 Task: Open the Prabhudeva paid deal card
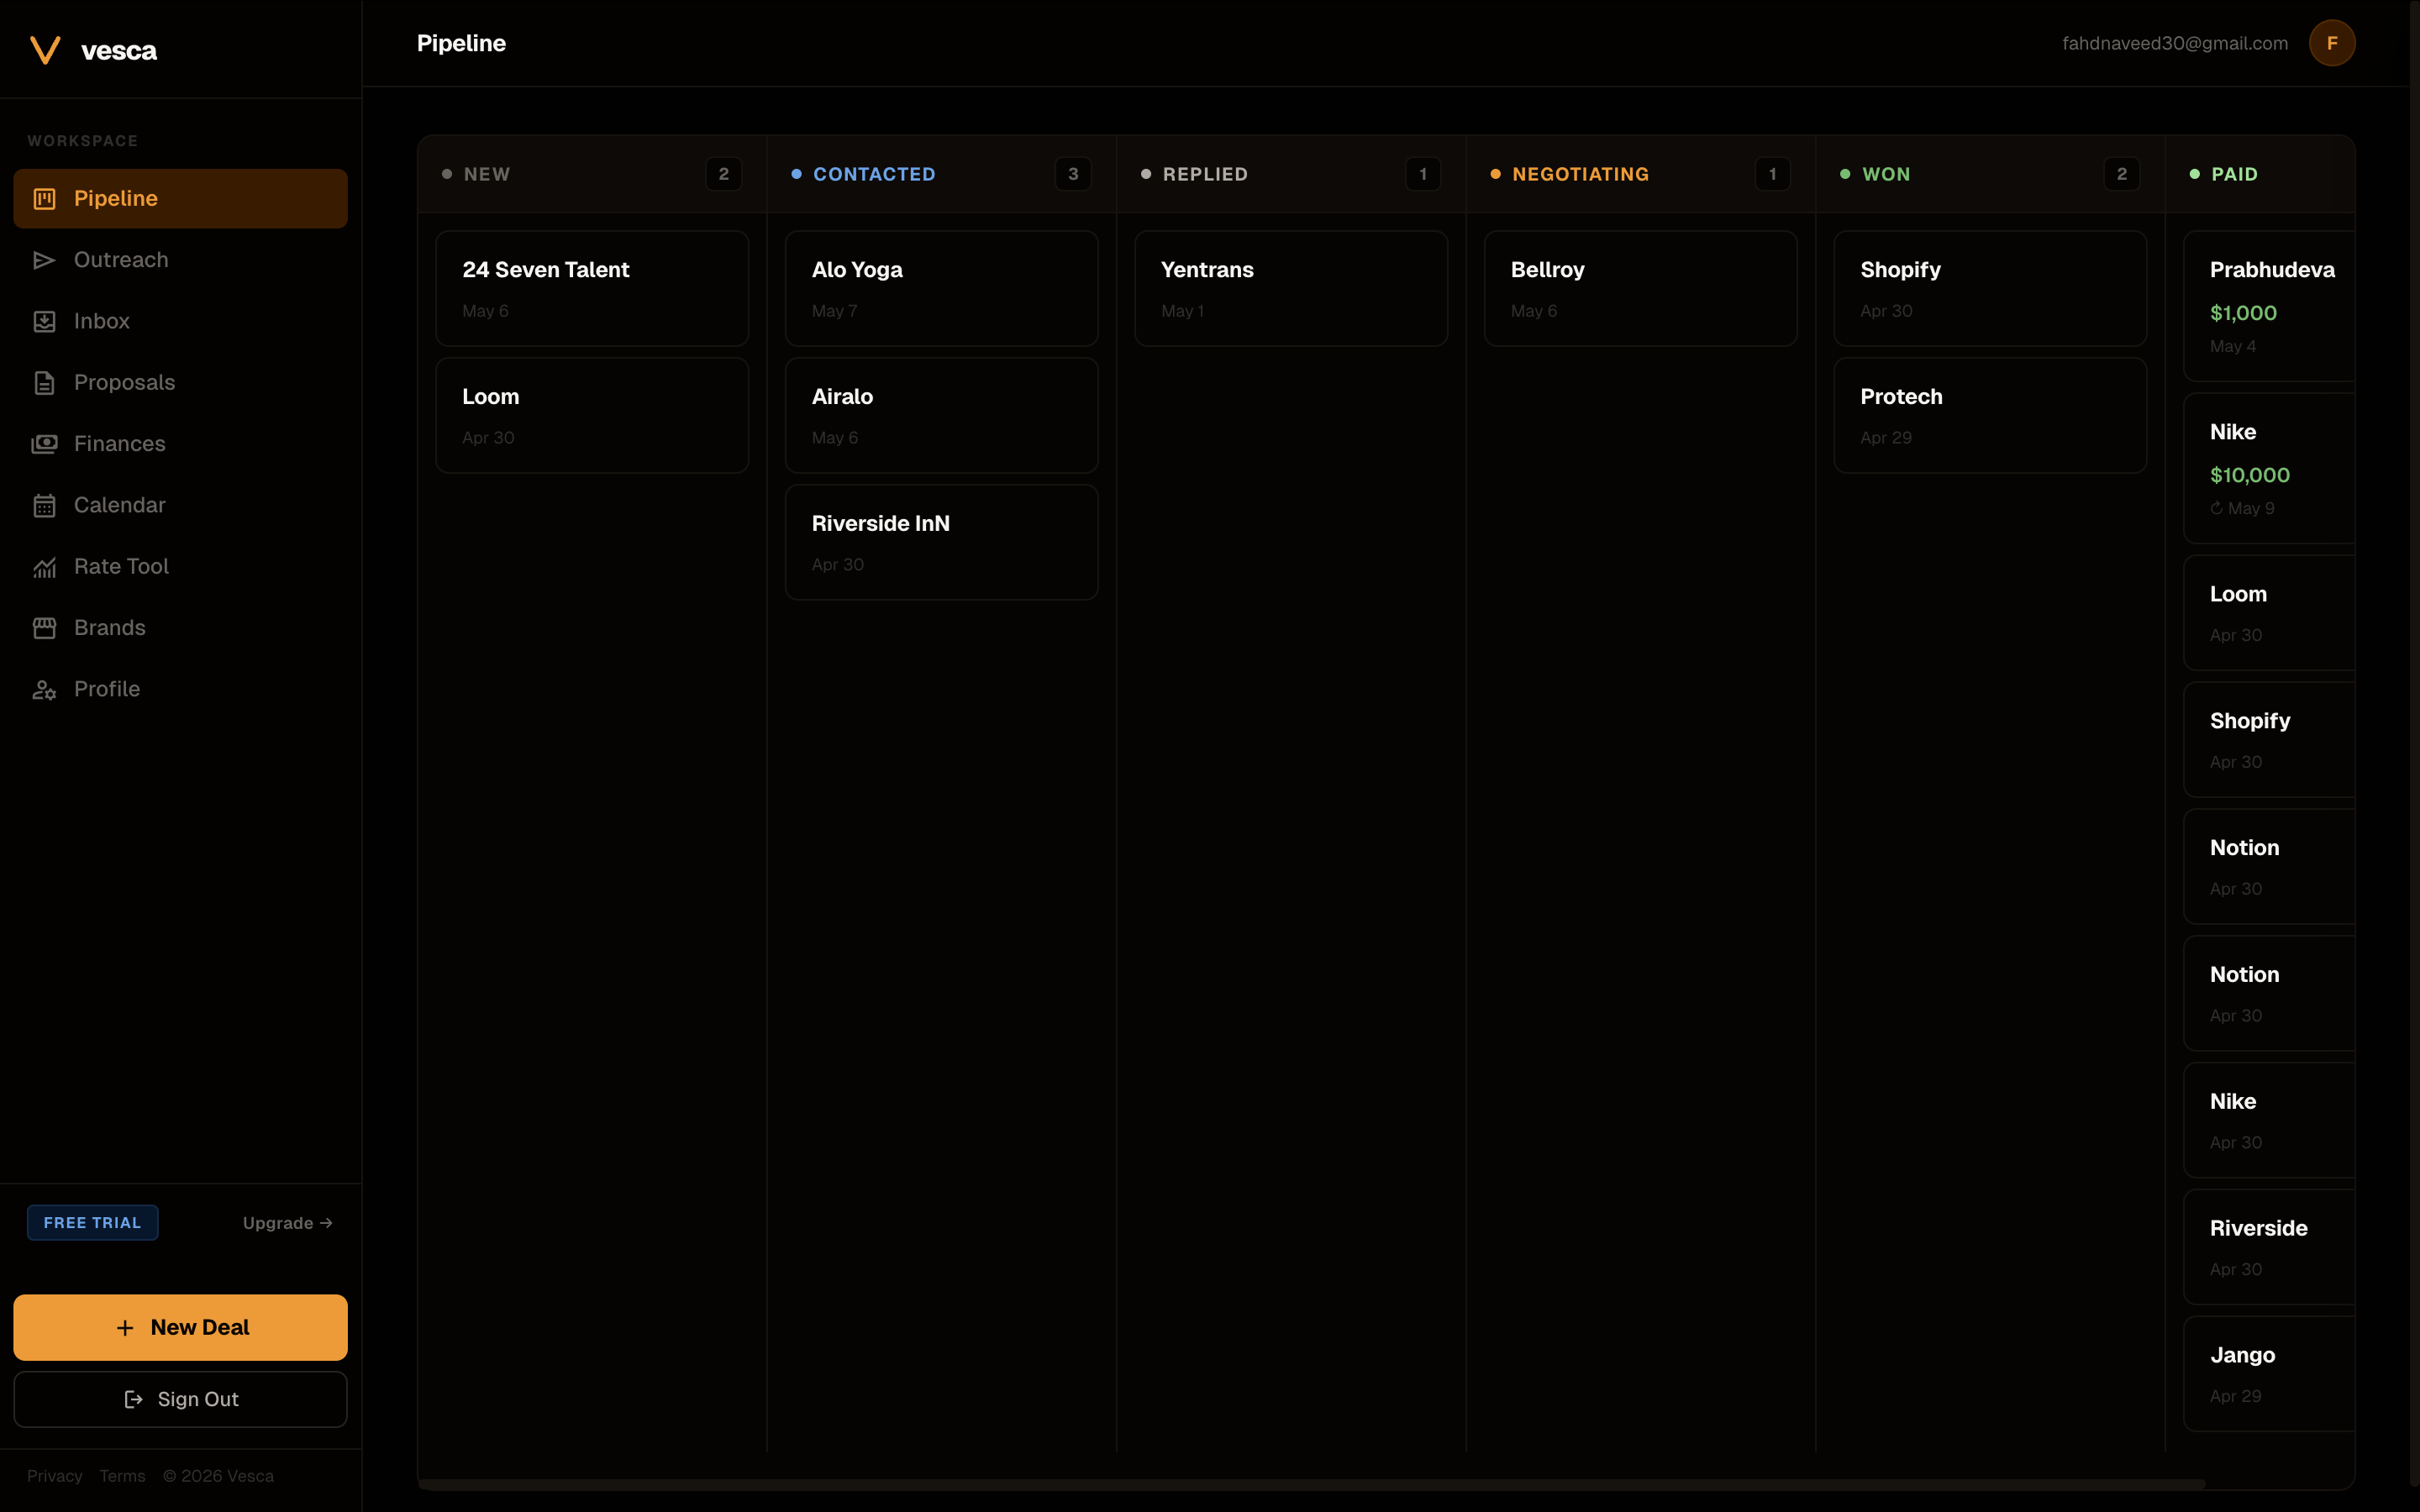coord(2269,306)
